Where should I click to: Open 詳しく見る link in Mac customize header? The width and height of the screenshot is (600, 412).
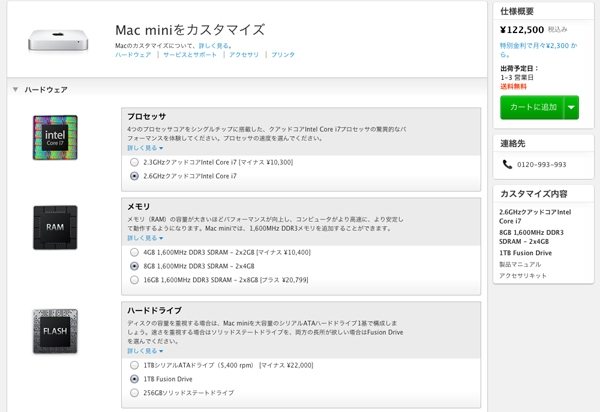pyautogui.click(x=214, y=46)
